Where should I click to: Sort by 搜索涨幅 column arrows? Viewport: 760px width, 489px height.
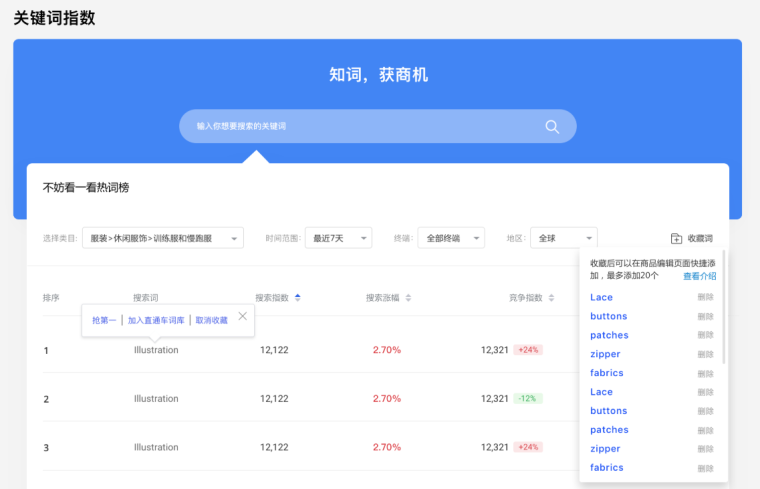[x=407, y=298]
